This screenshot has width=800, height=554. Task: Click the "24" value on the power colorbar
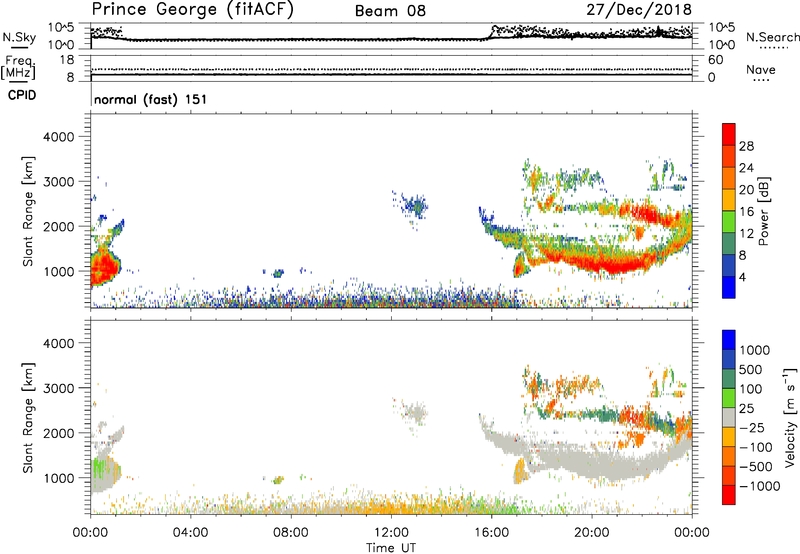pos(746,168)
